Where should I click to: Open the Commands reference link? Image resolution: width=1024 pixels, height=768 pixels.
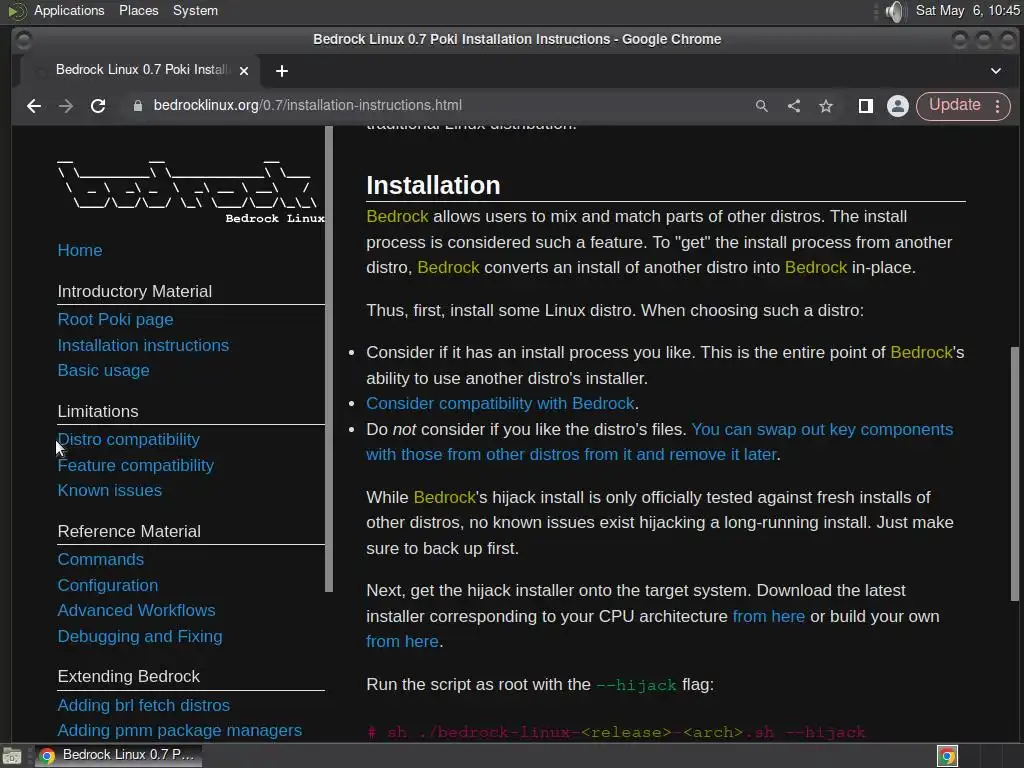point(101,560)
